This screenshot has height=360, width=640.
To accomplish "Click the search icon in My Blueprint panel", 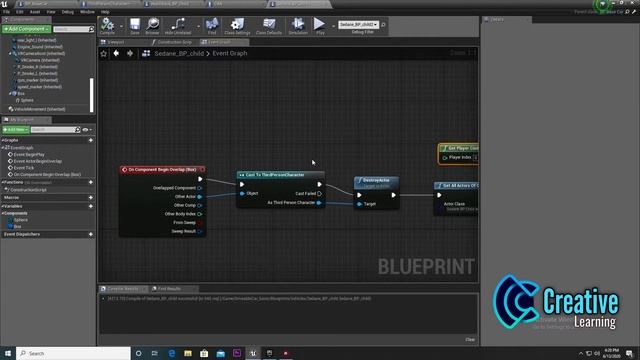I will pos(78,130).
